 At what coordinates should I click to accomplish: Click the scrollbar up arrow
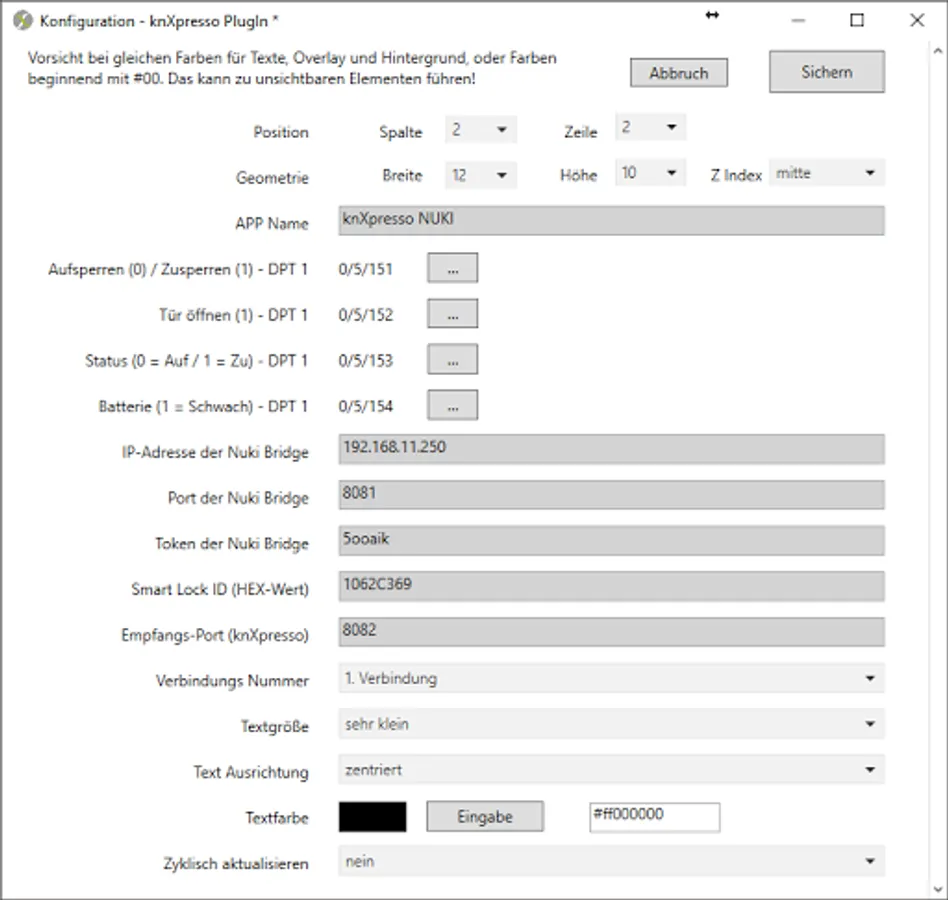[x=938, y=51]
